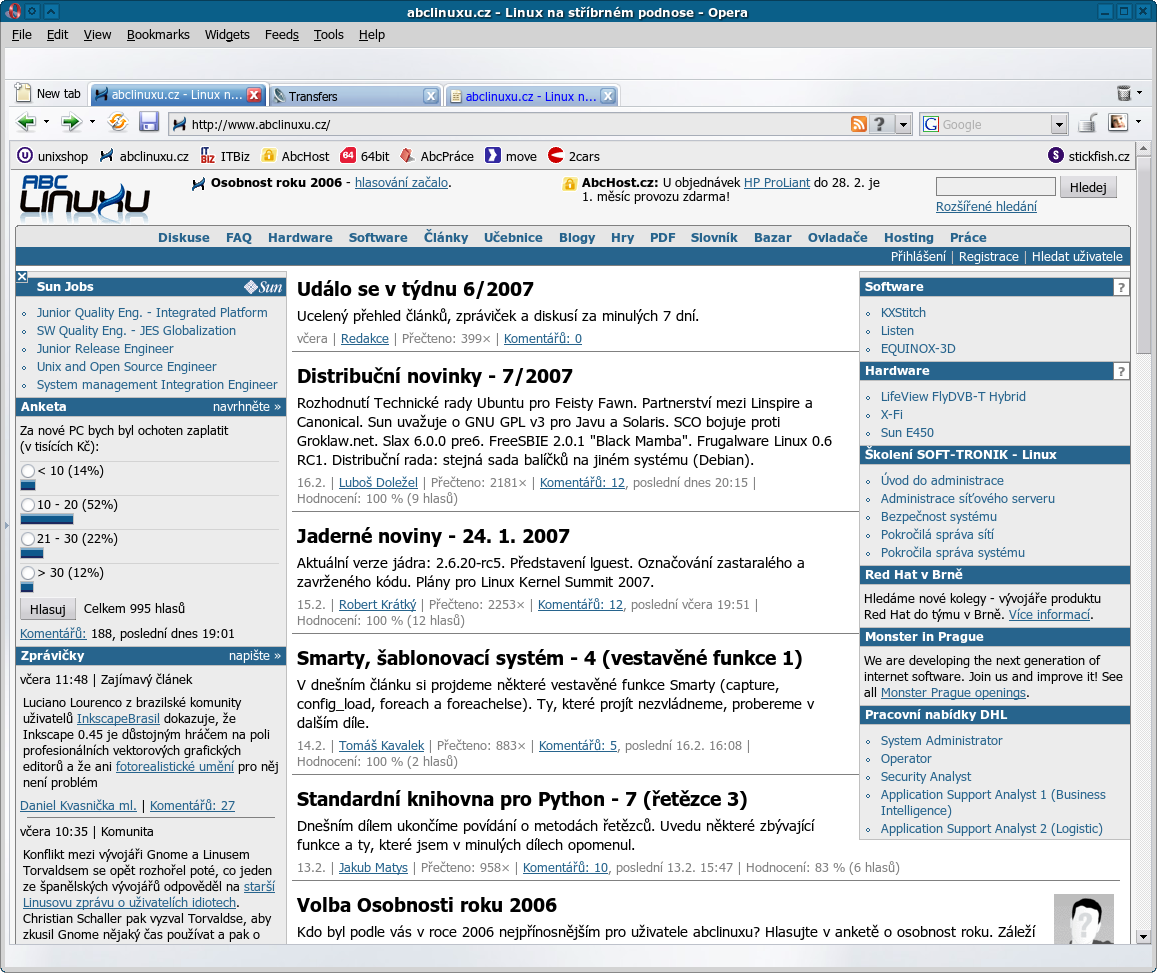Reload the page with the orange refresh icon

click(x=117, y=122)
